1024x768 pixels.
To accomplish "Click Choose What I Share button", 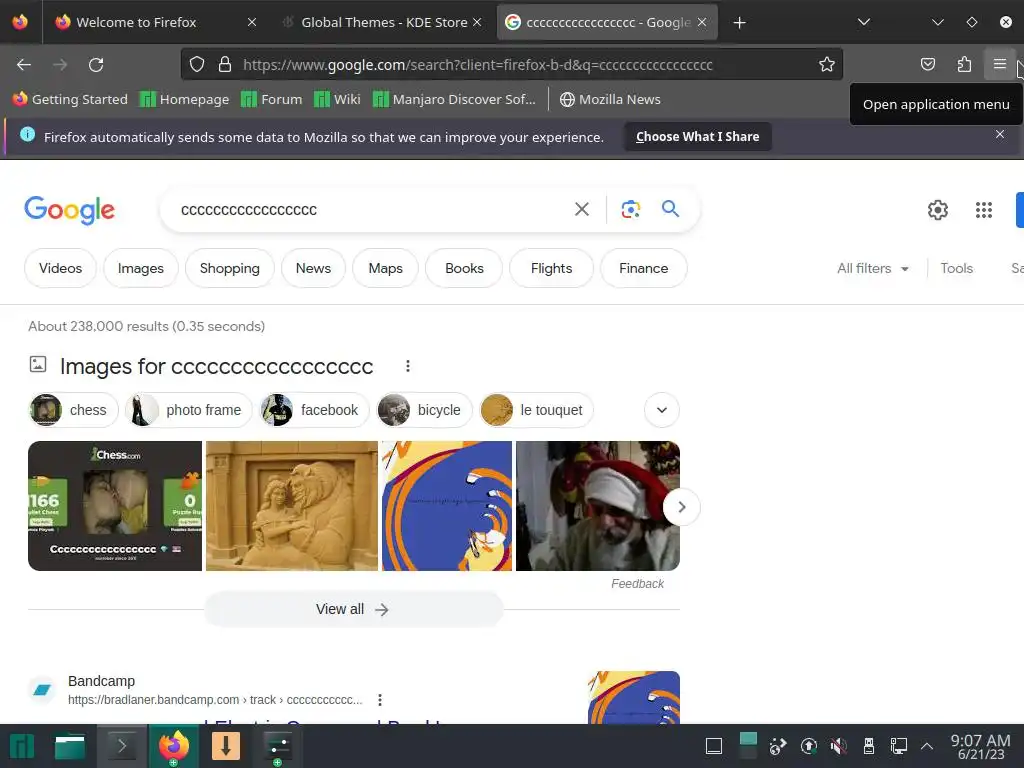I will click(x=697, y=136).
